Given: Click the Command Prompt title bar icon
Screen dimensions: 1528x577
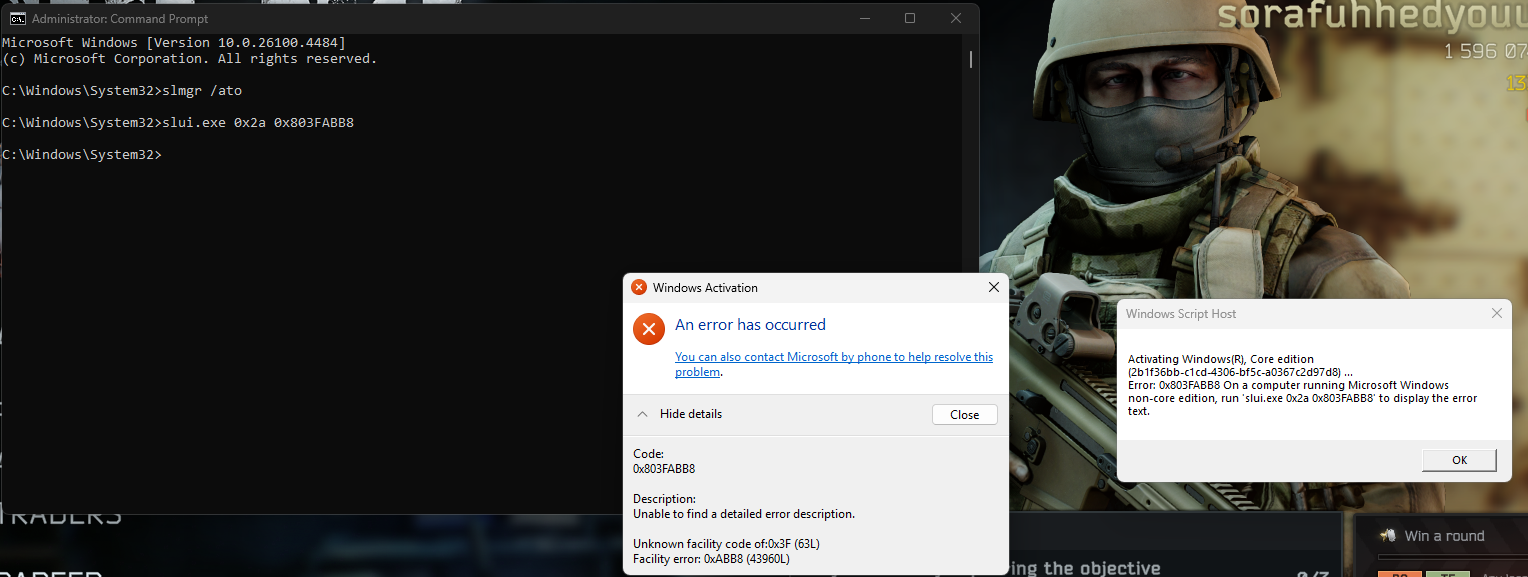Looking at the screenshot, I should click(x=17, y=18).
